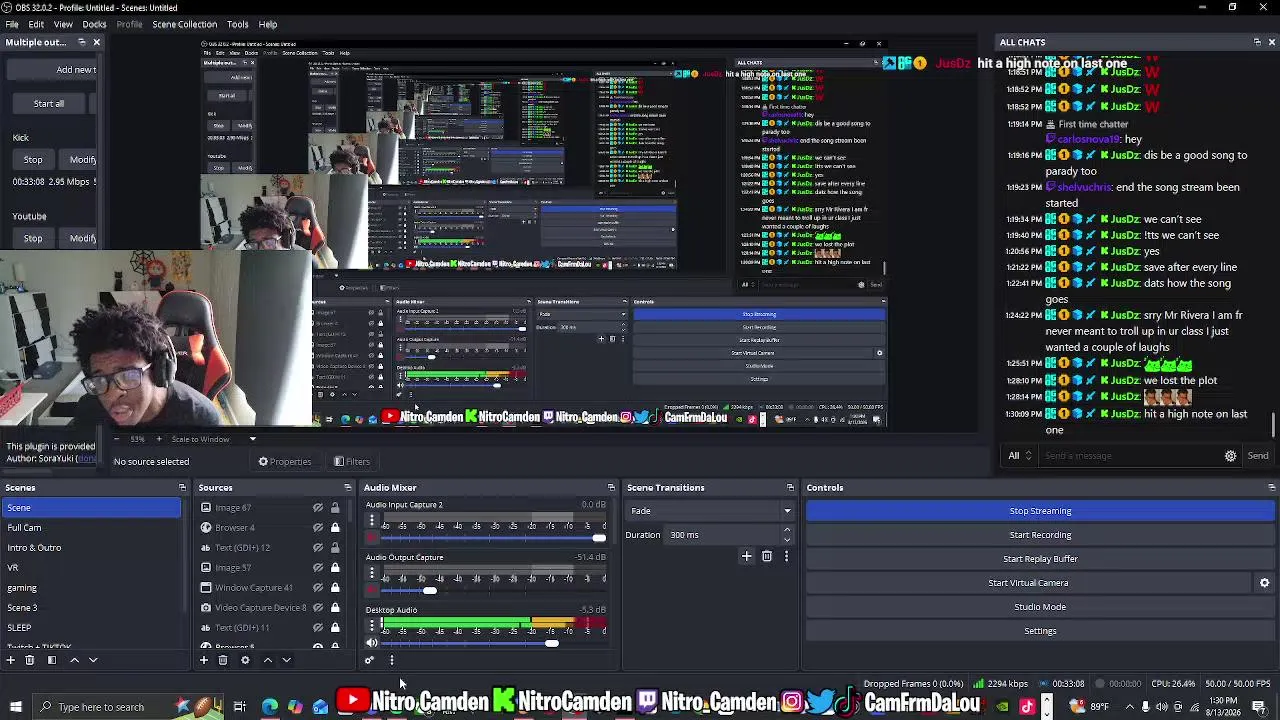Image resolution: width=1280 pixels, height=720 pixels.
Task: Add a new scene with the plus icon
Action: coord(11,660)
